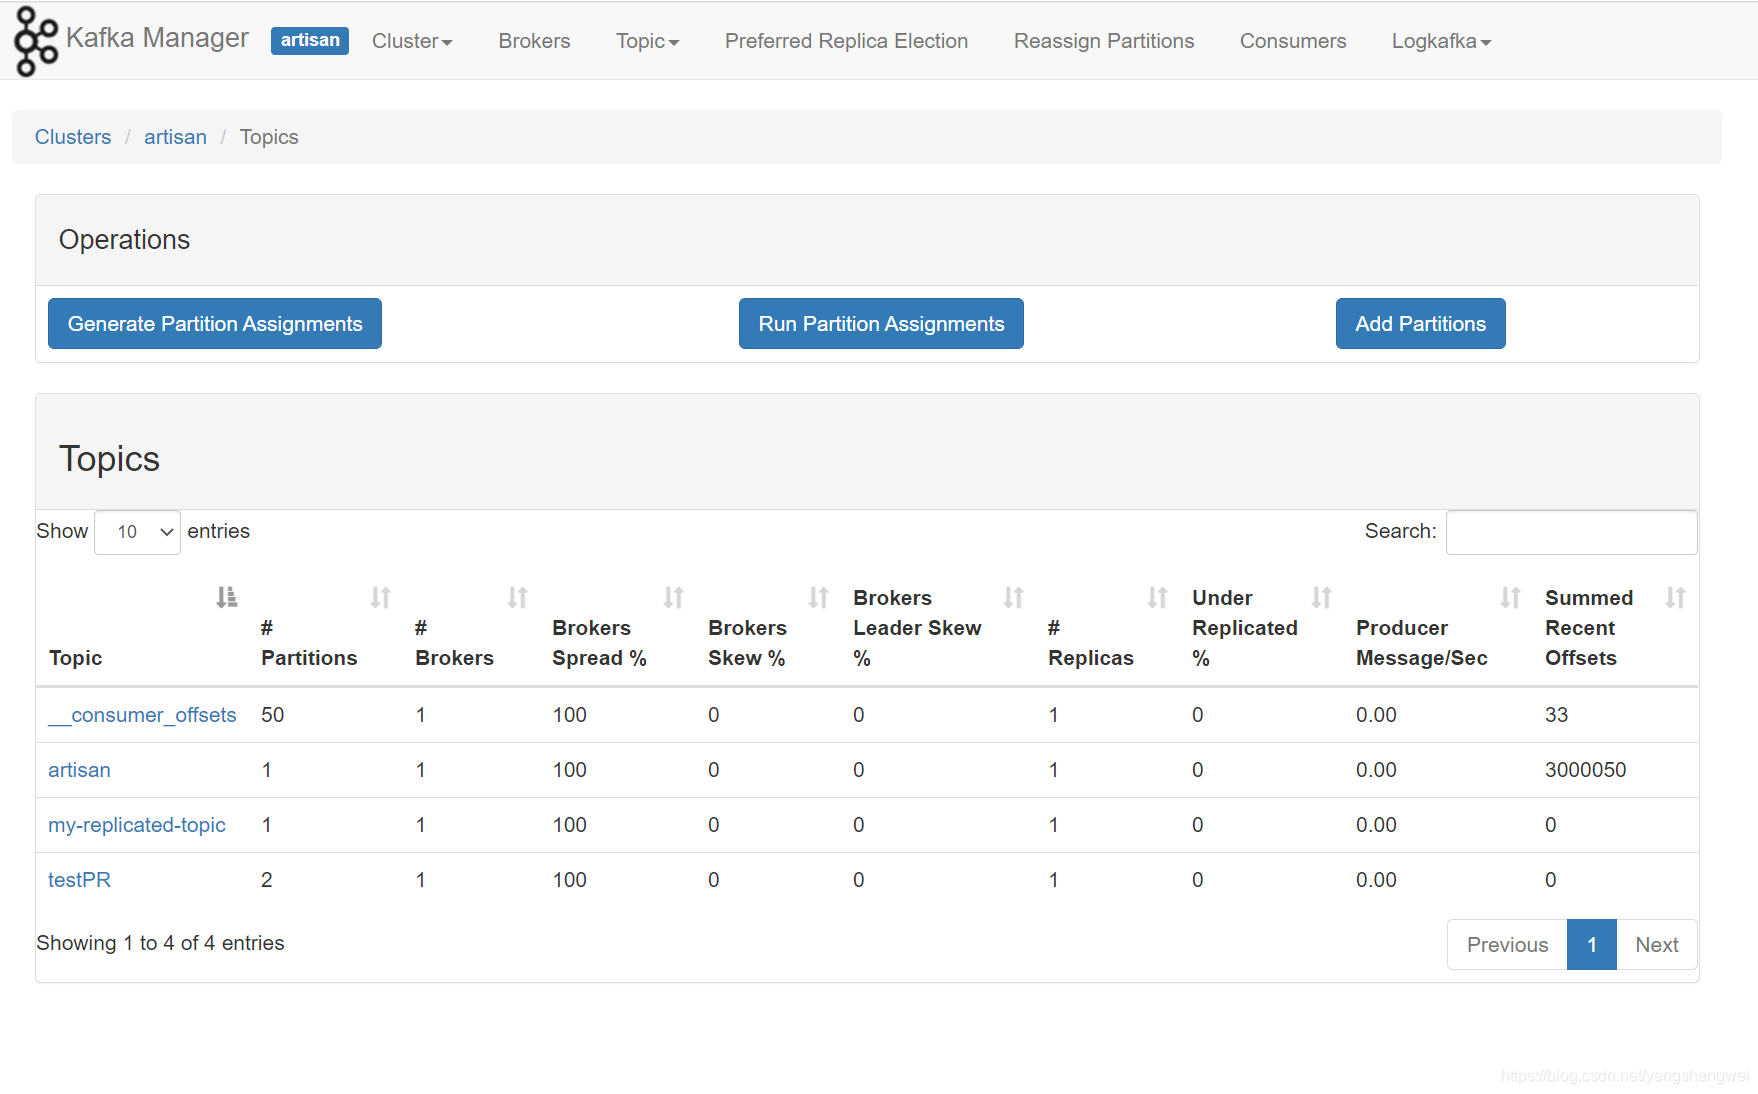The image size is (1758, 1094).
Task: Sort by the Summed Recent Offsets icon
Action: coord(1675,597)
